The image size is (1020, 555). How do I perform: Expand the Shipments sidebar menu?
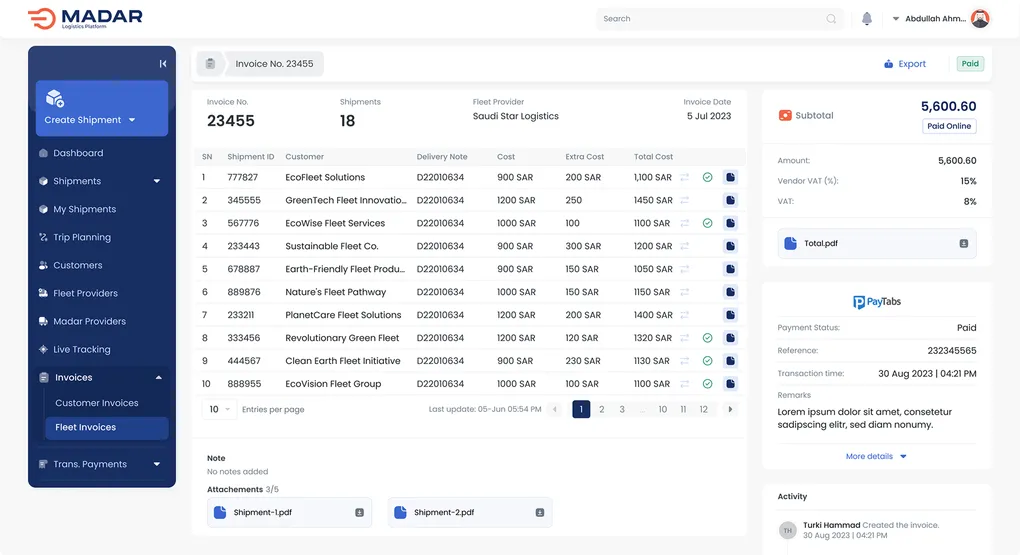point(157,181)
